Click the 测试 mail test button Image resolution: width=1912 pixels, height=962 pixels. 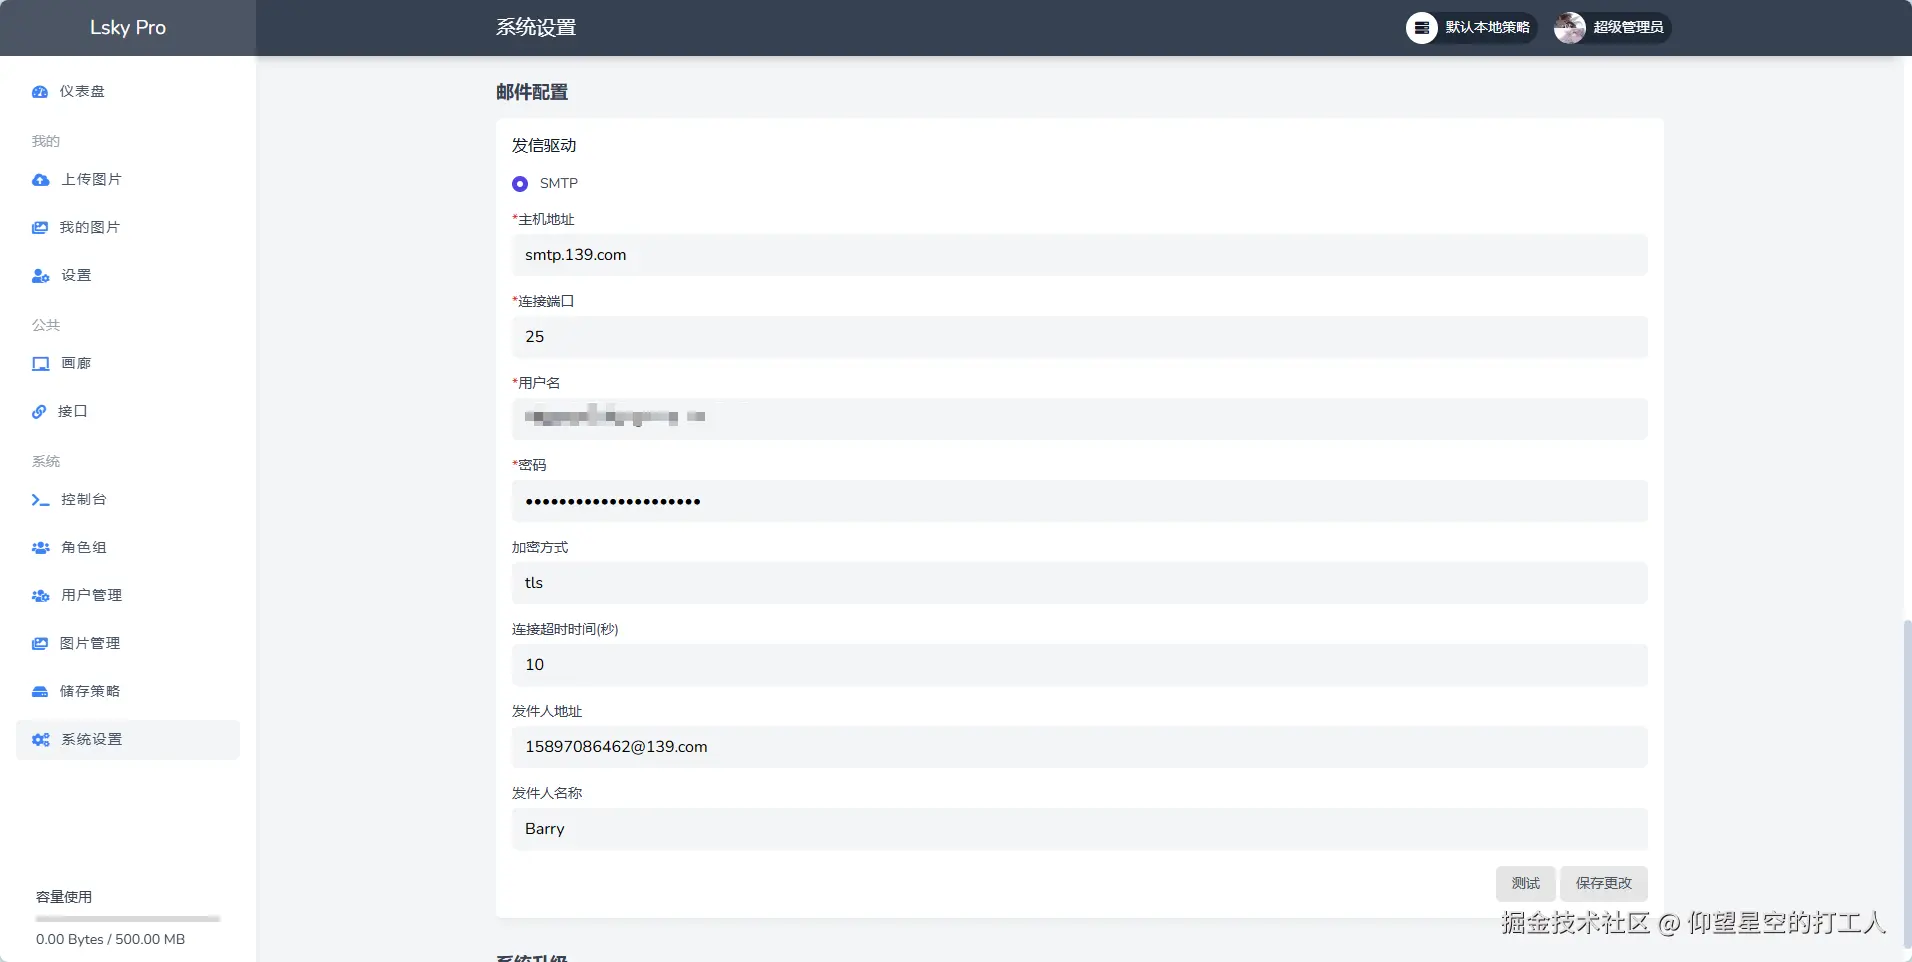click(x=1526, y=884)
